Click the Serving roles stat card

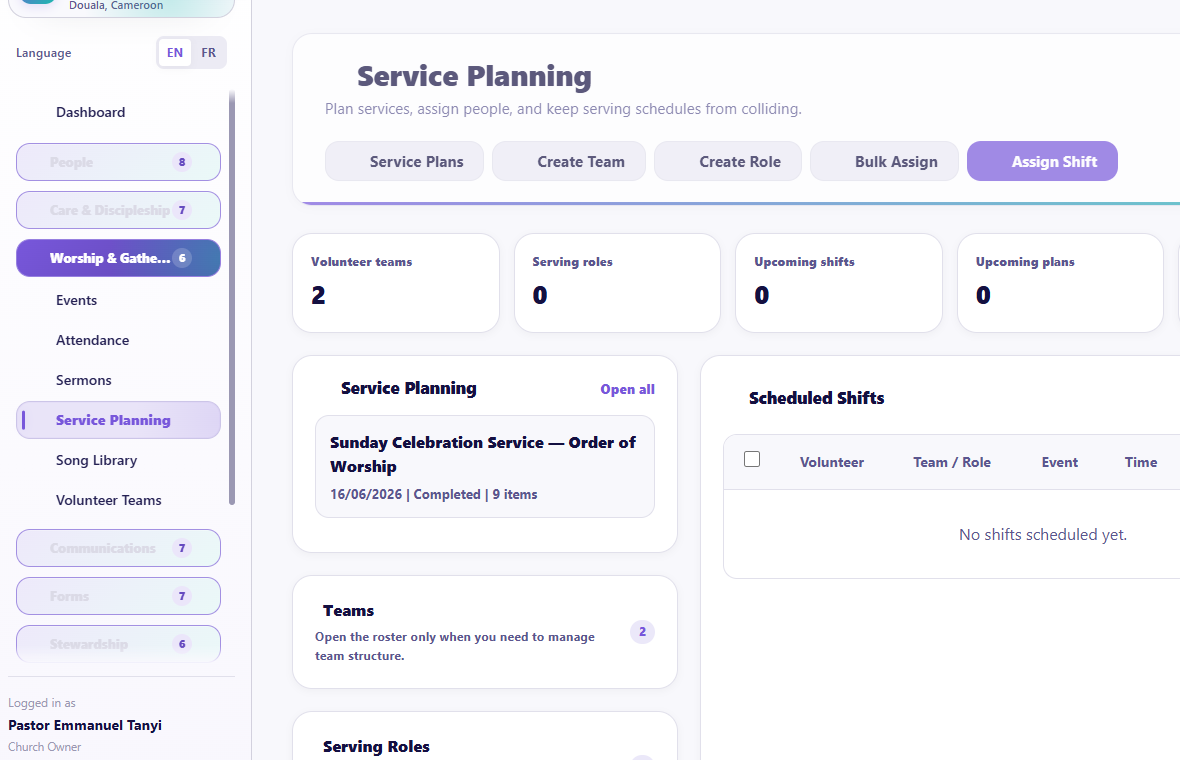point(617,283)
